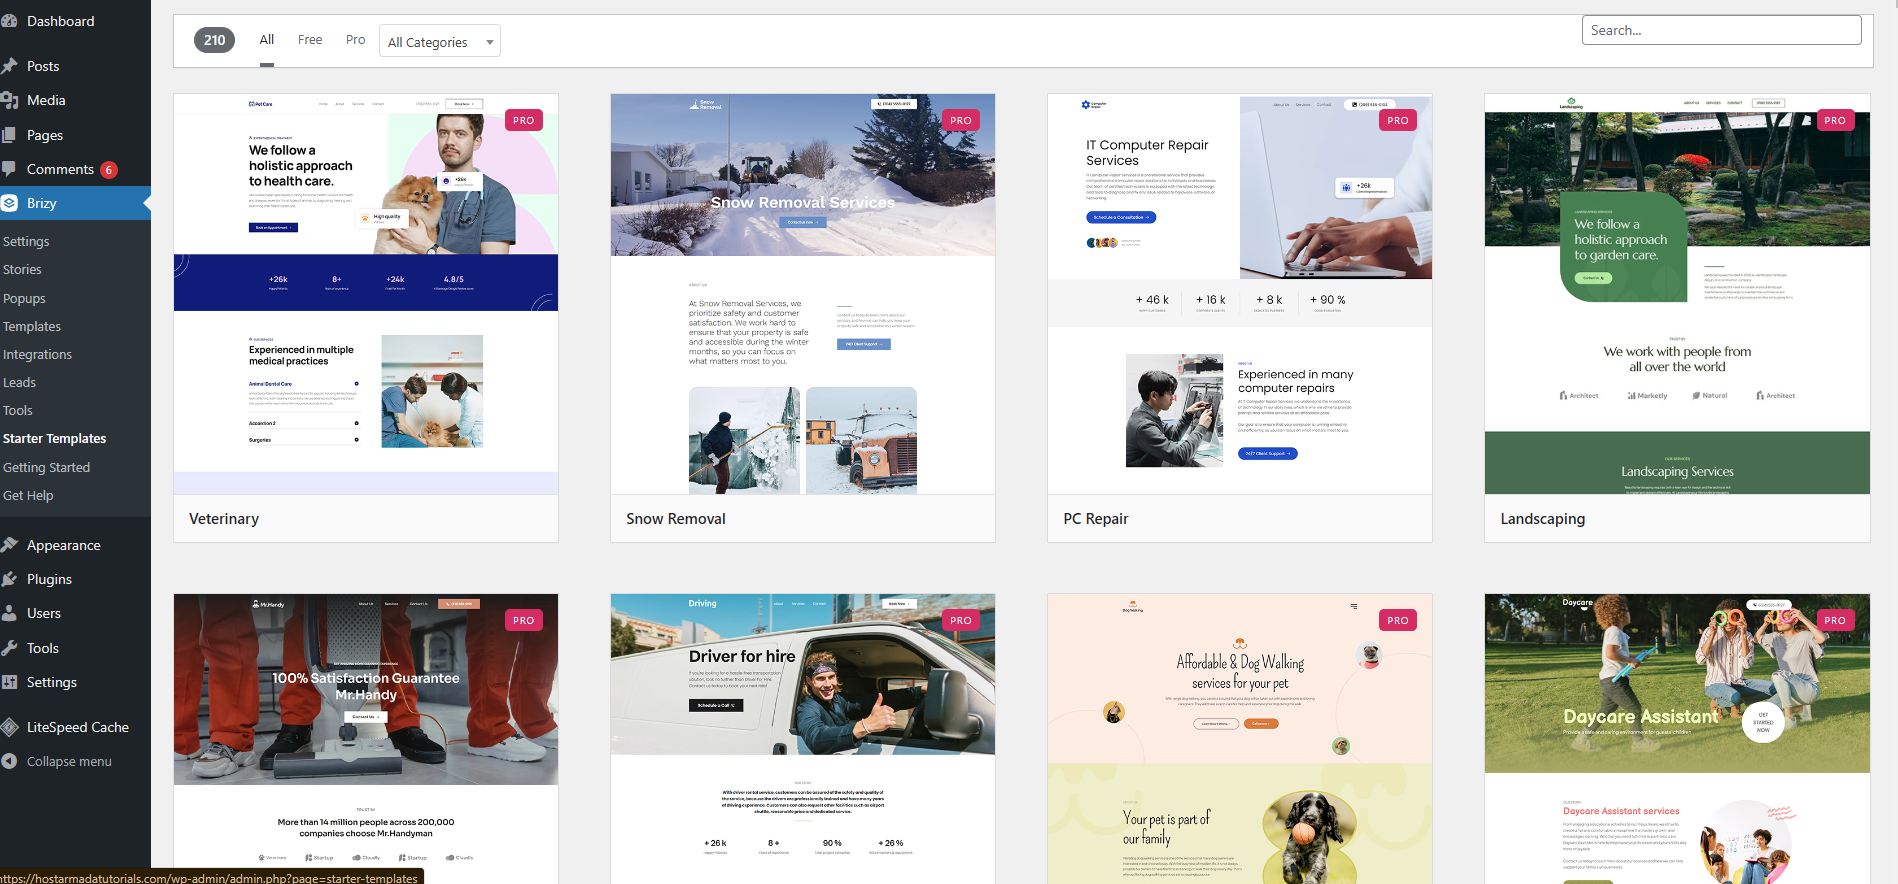Select the Daycare Assistant template thumbnail
The height and width of the screenshot is (884, 1898).
point(1677,739)
